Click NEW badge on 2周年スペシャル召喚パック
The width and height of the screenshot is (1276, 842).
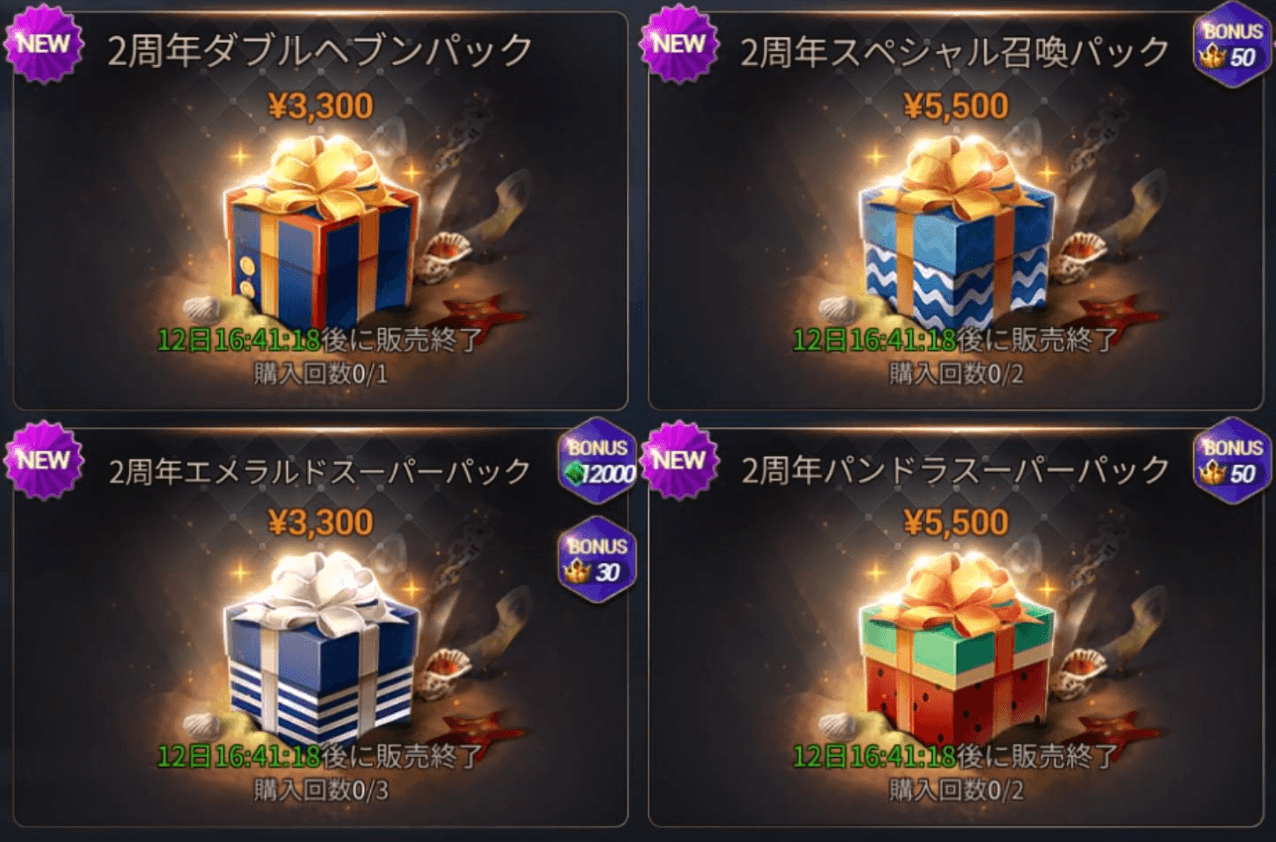tap(680, 45)
